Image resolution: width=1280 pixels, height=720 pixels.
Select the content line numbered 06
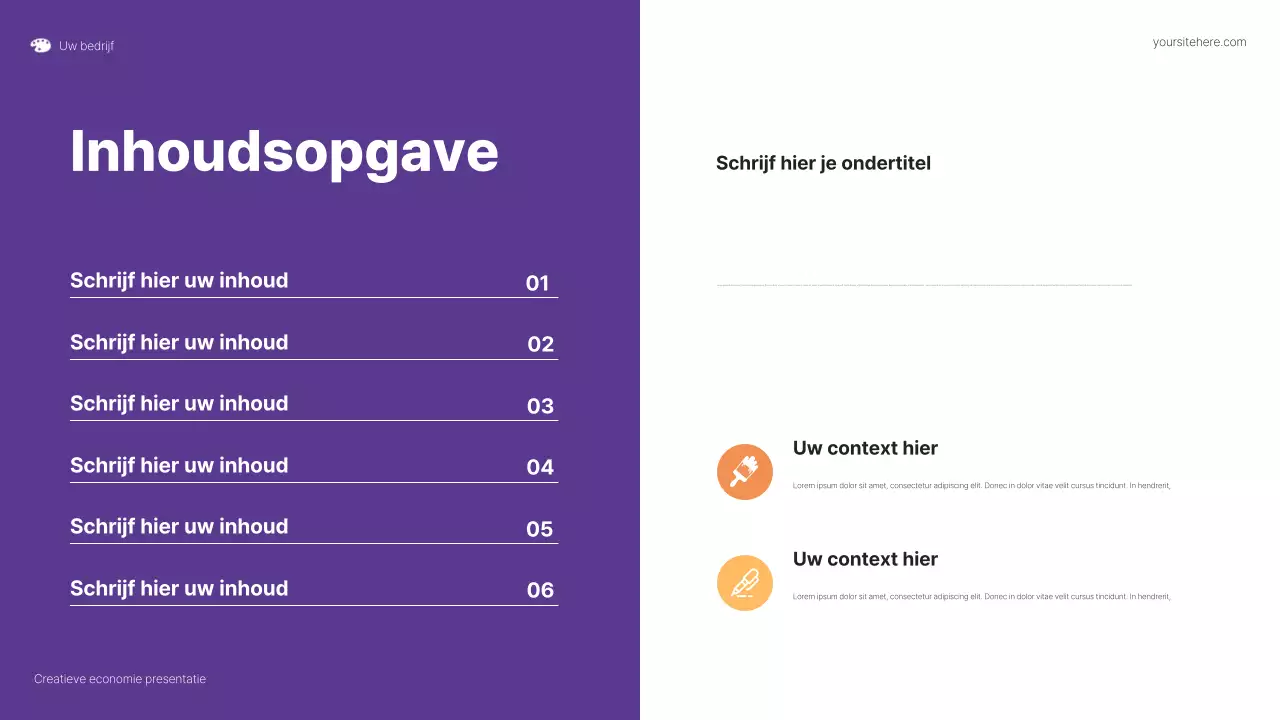coord(179,589)
